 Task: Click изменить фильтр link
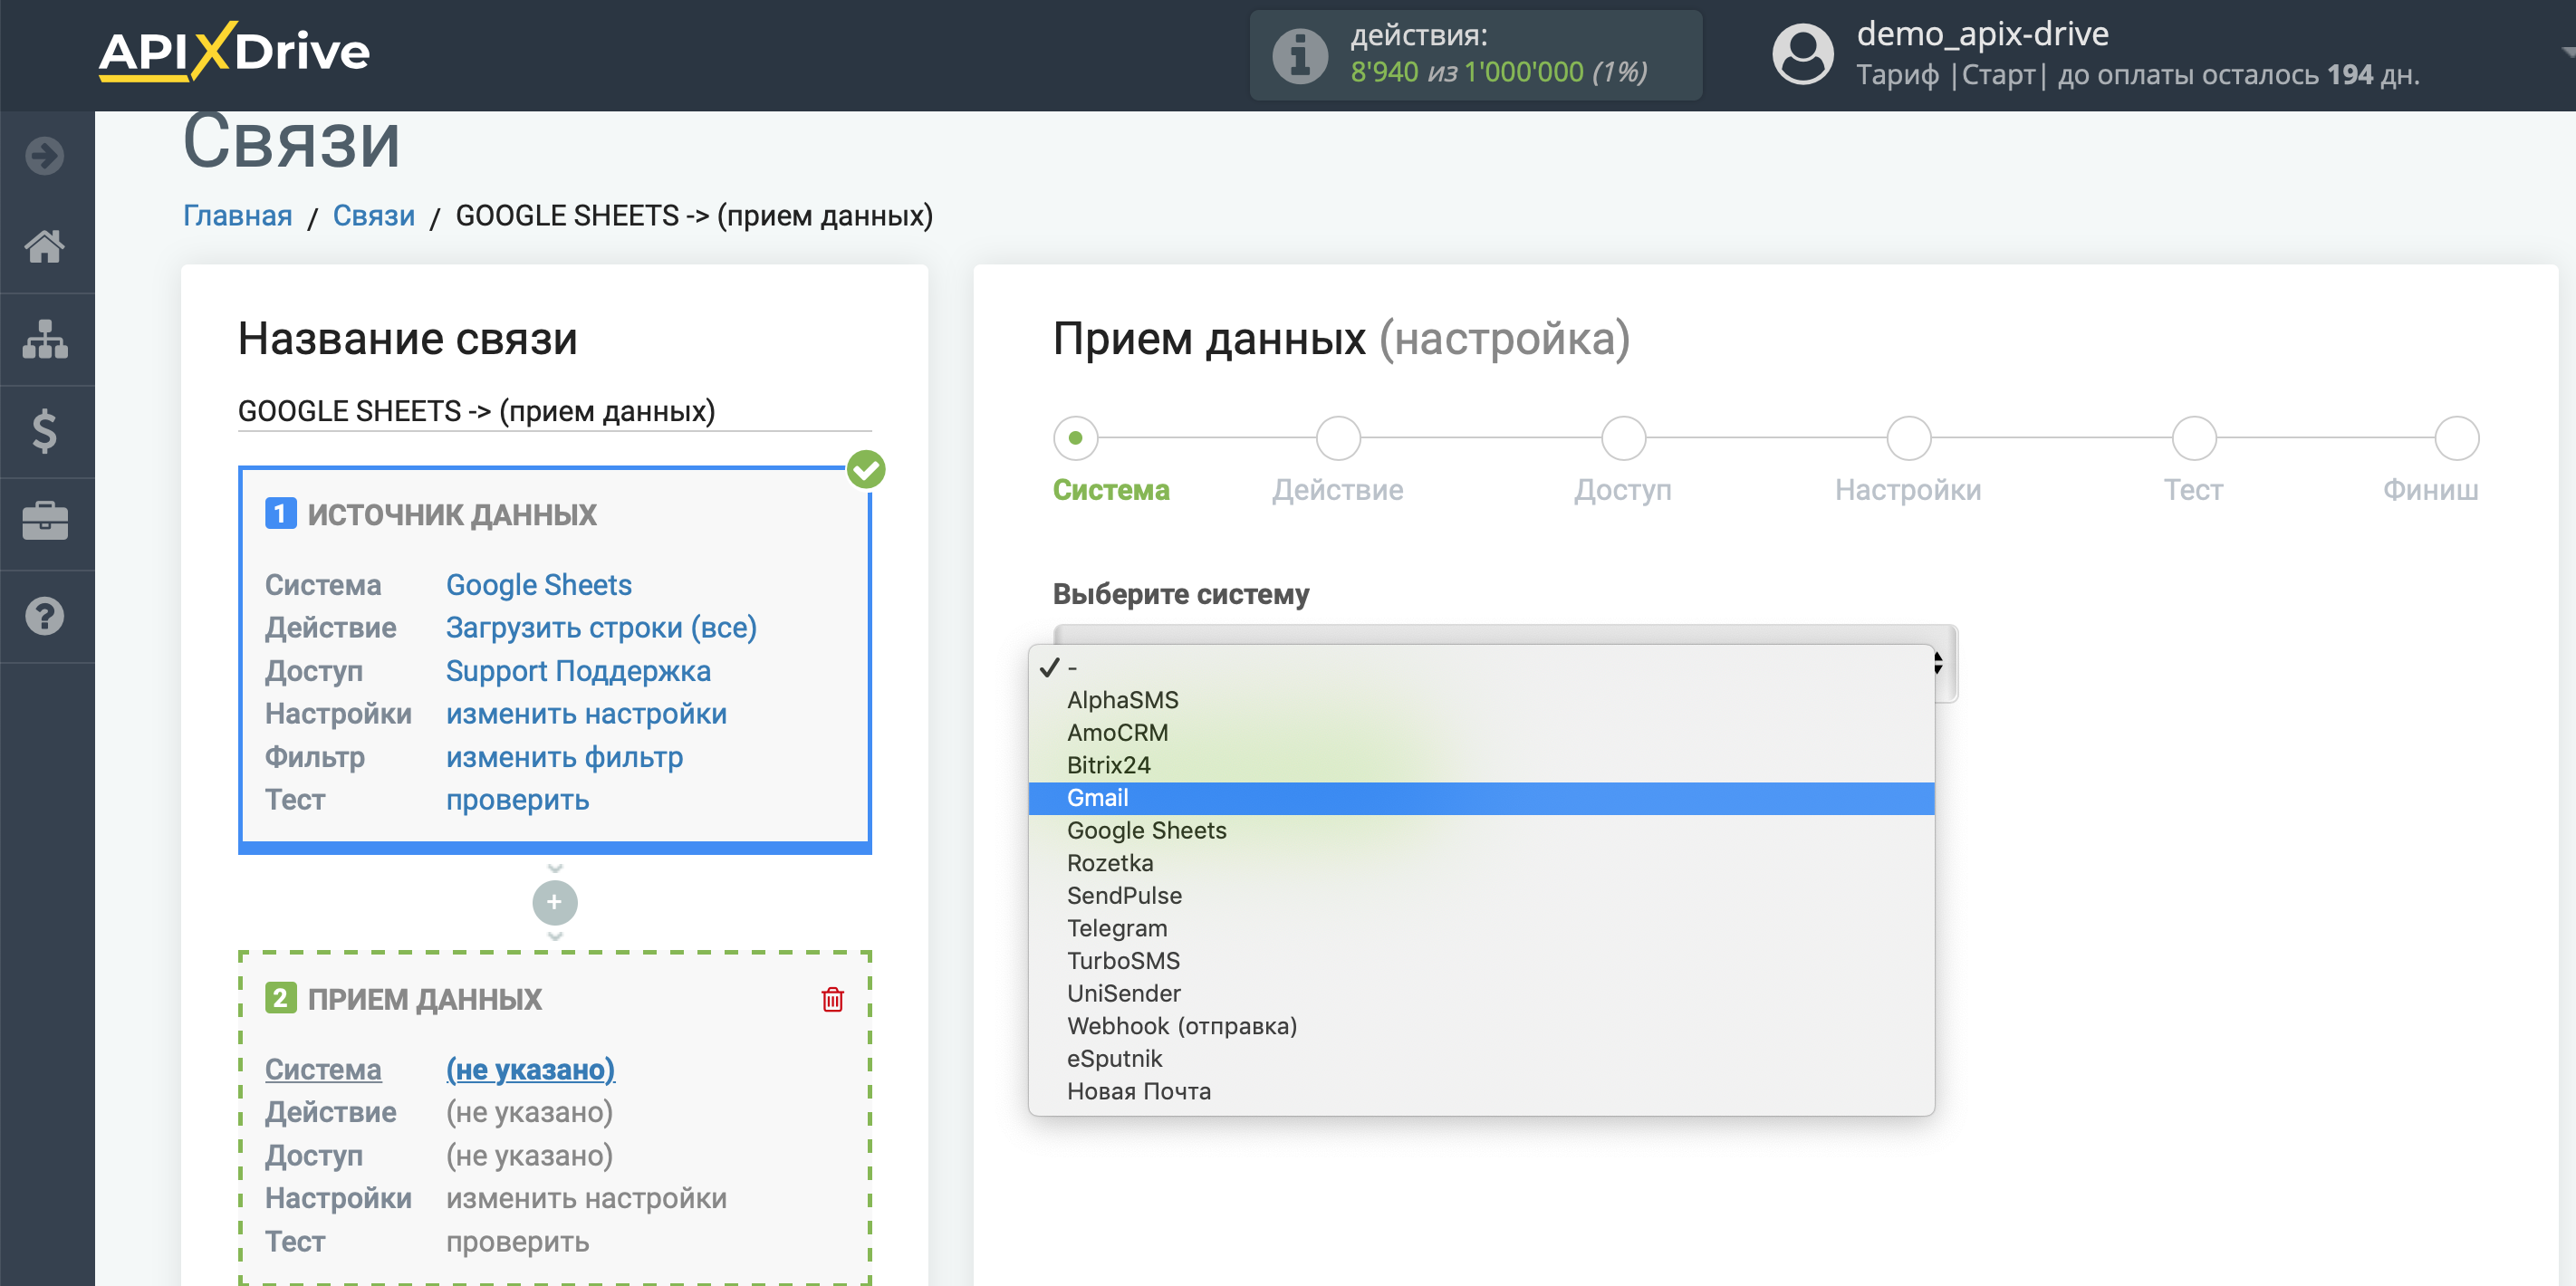click(564, 757)
